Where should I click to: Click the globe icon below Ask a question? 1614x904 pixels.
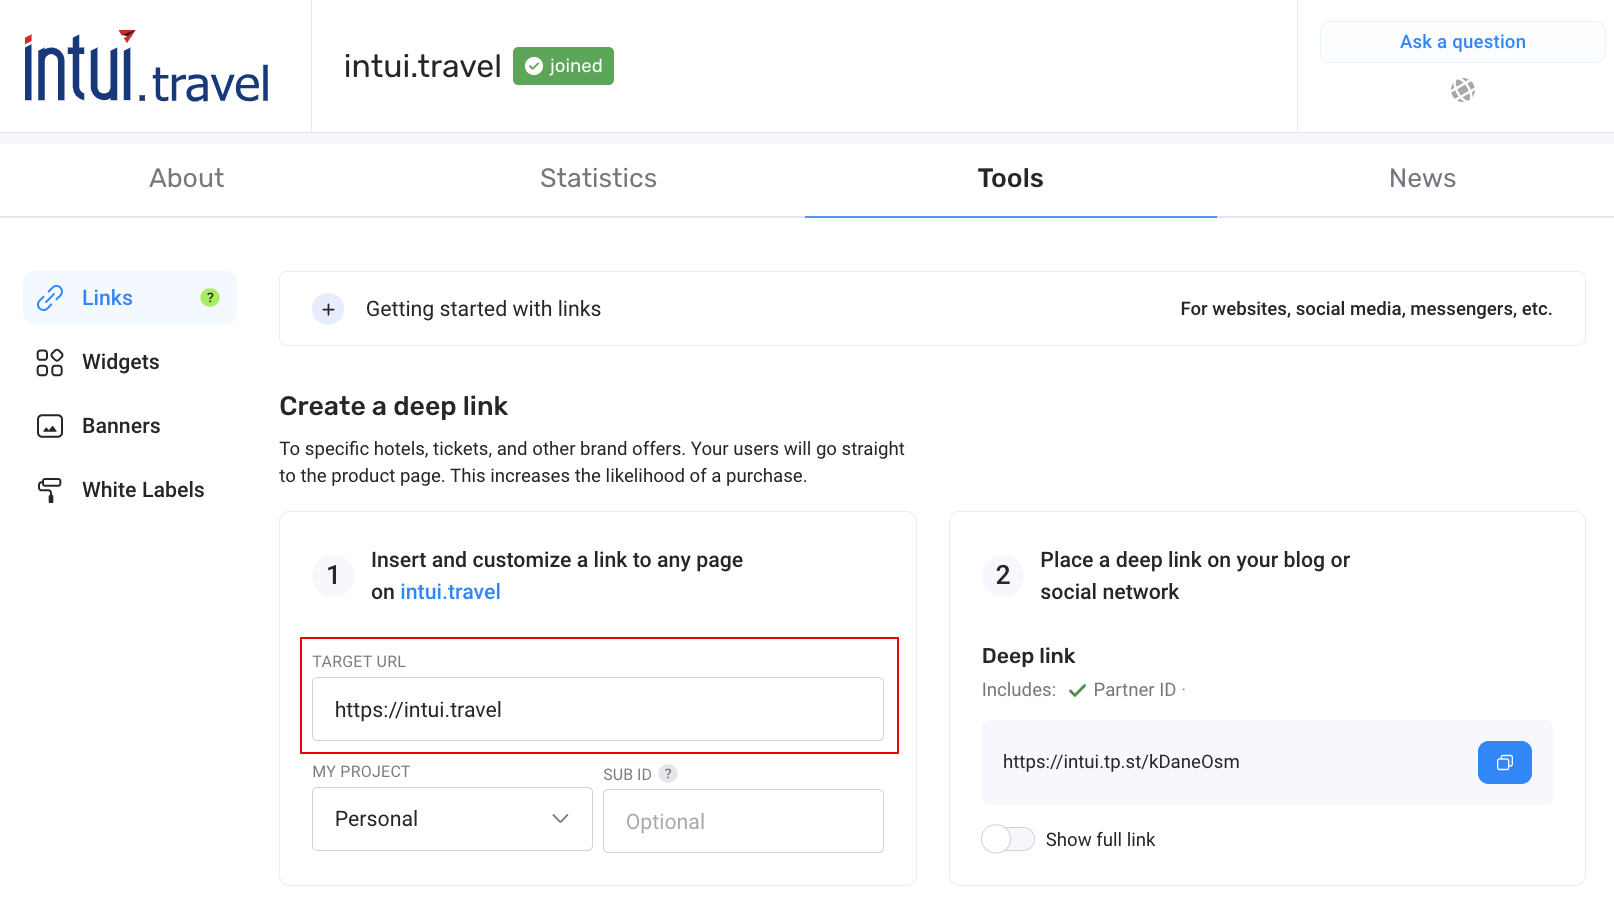tap(1463, 90)
